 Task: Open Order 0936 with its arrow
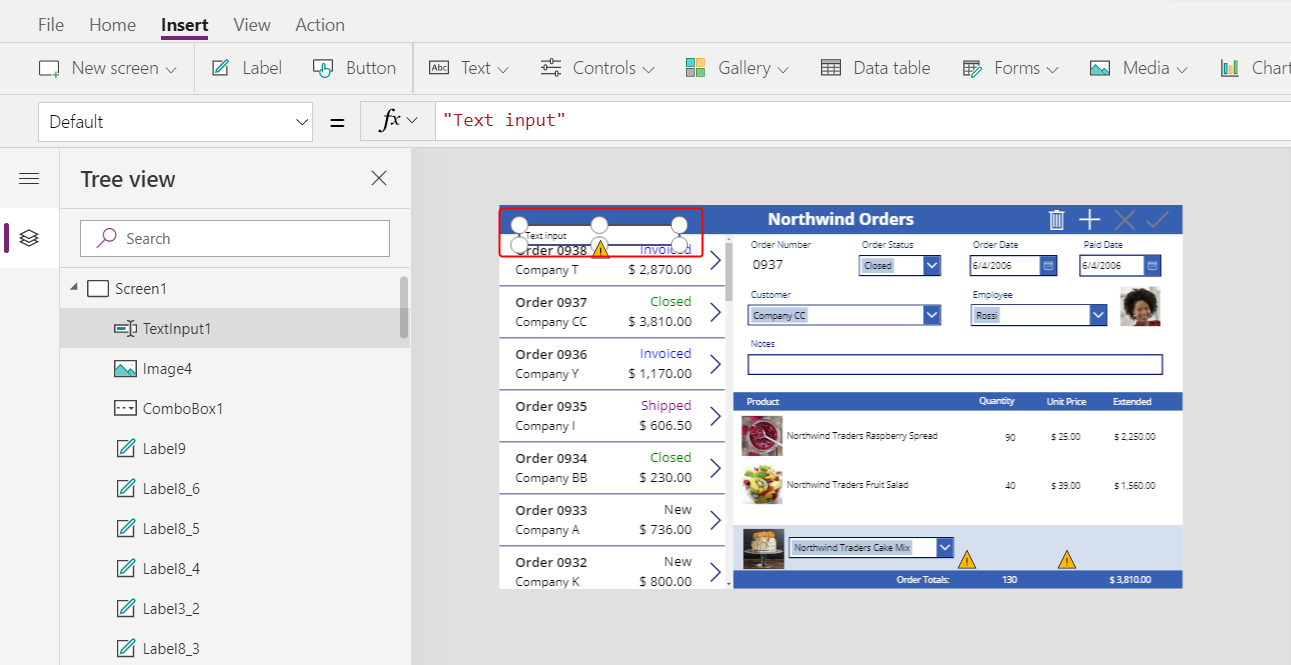pos(715,364)
